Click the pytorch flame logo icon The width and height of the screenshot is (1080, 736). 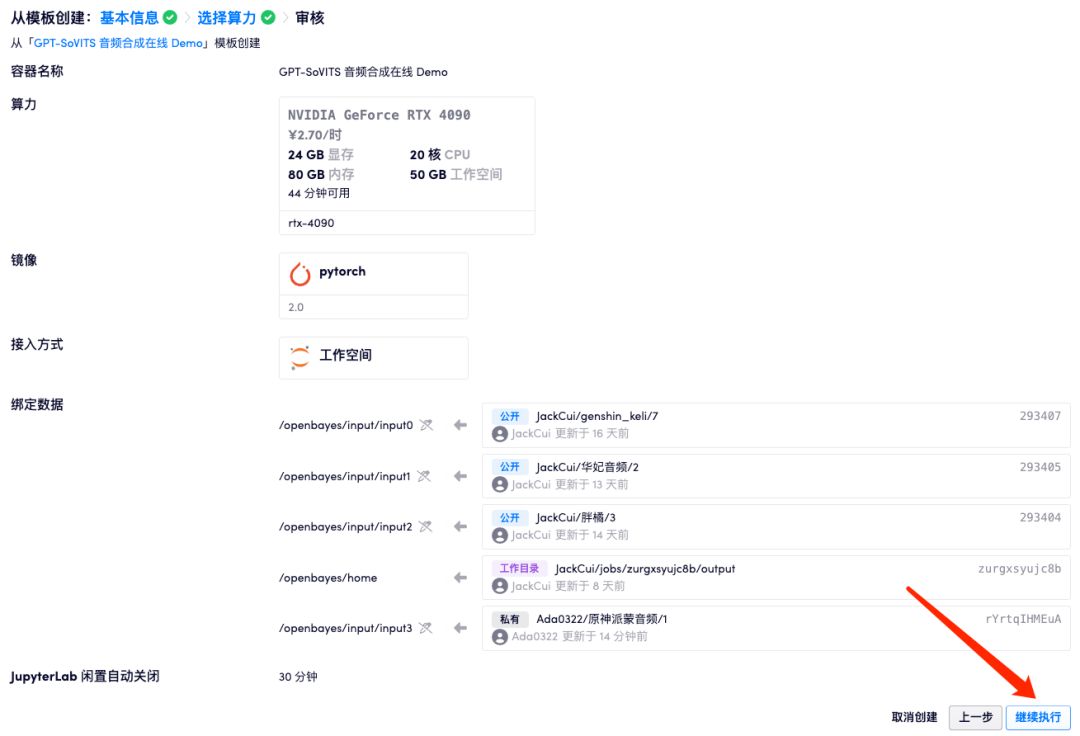(x=300, y=273)
